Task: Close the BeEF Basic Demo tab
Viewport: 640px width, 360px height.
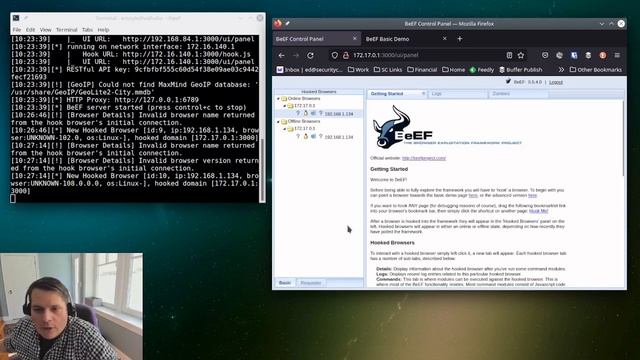Action: click(444, 38)
